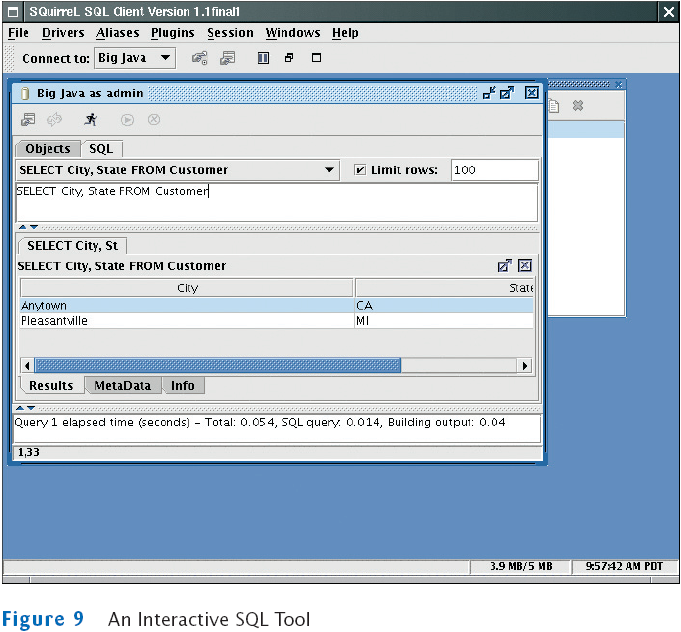Click the City column header
The height and width of the screenshot is (632, 681).
[x=187, y=288]
